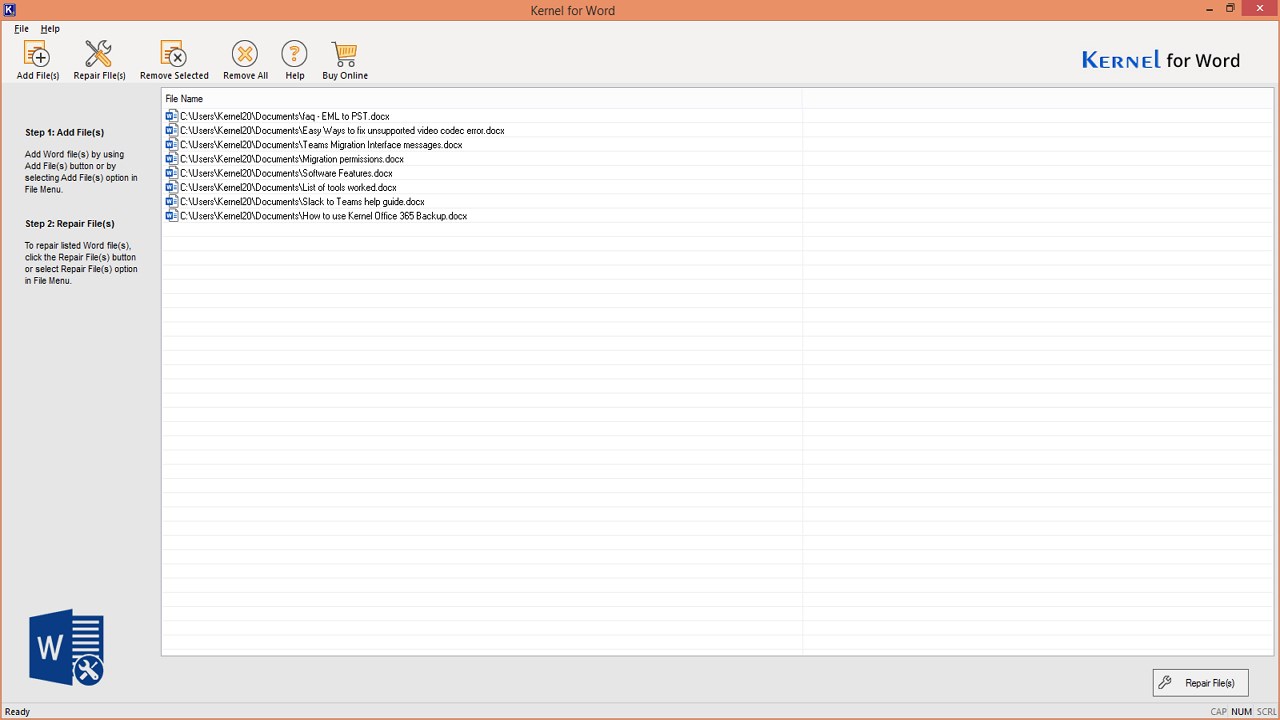Viewport: 1280px width, 720px height.
Task: Open the Help menu in menu bar
Action: (x=50, y=29)
